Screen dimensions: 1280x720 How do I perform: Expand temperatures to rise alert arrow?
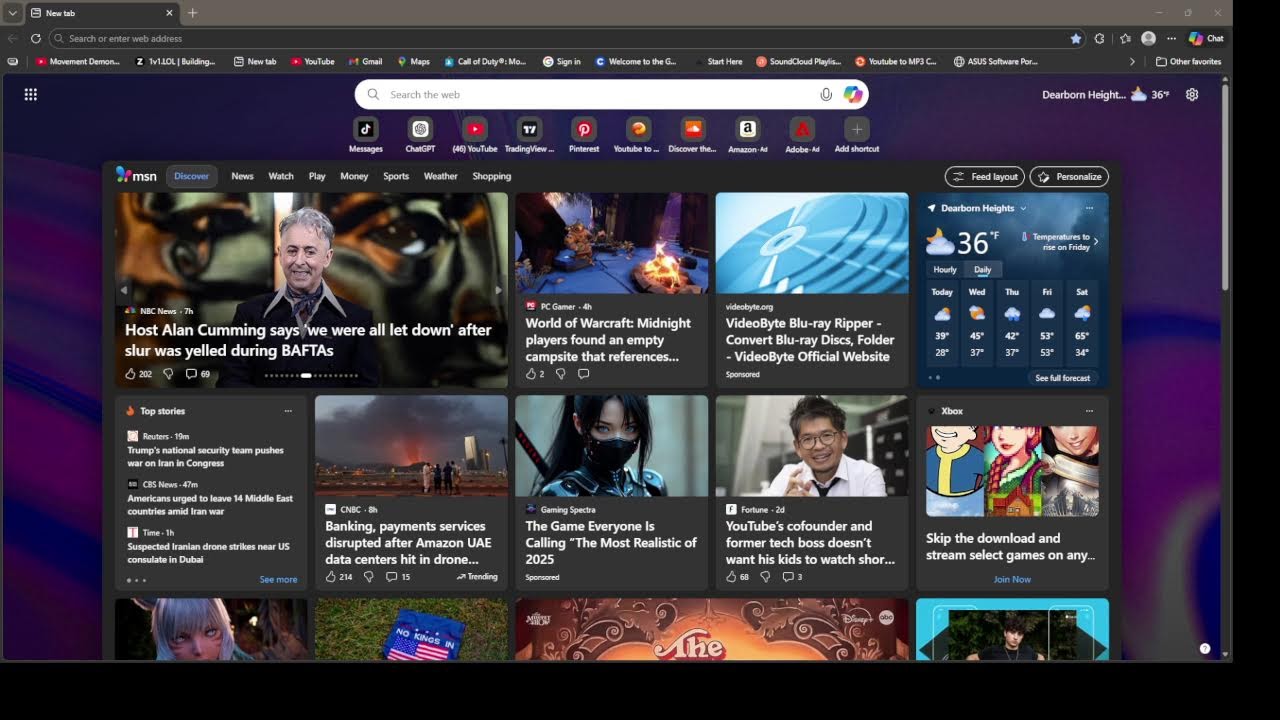click(1096, 241)
